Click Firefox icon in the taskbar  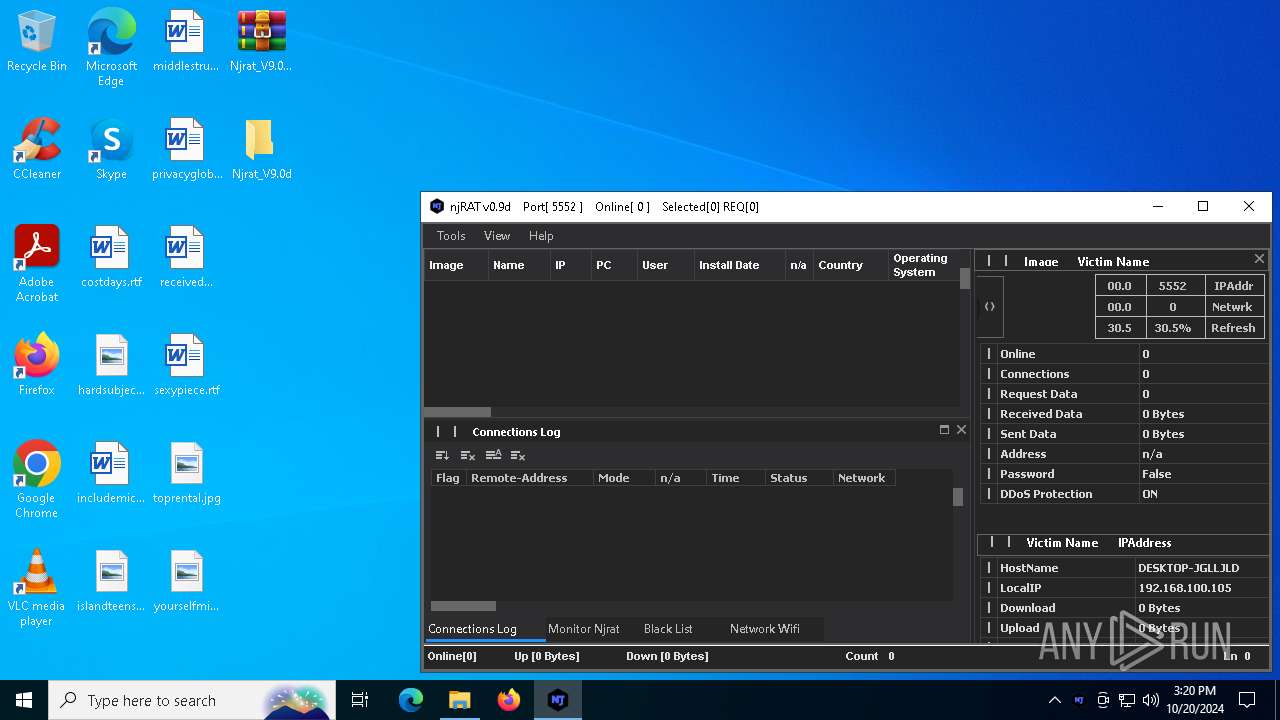pos(509,700)
